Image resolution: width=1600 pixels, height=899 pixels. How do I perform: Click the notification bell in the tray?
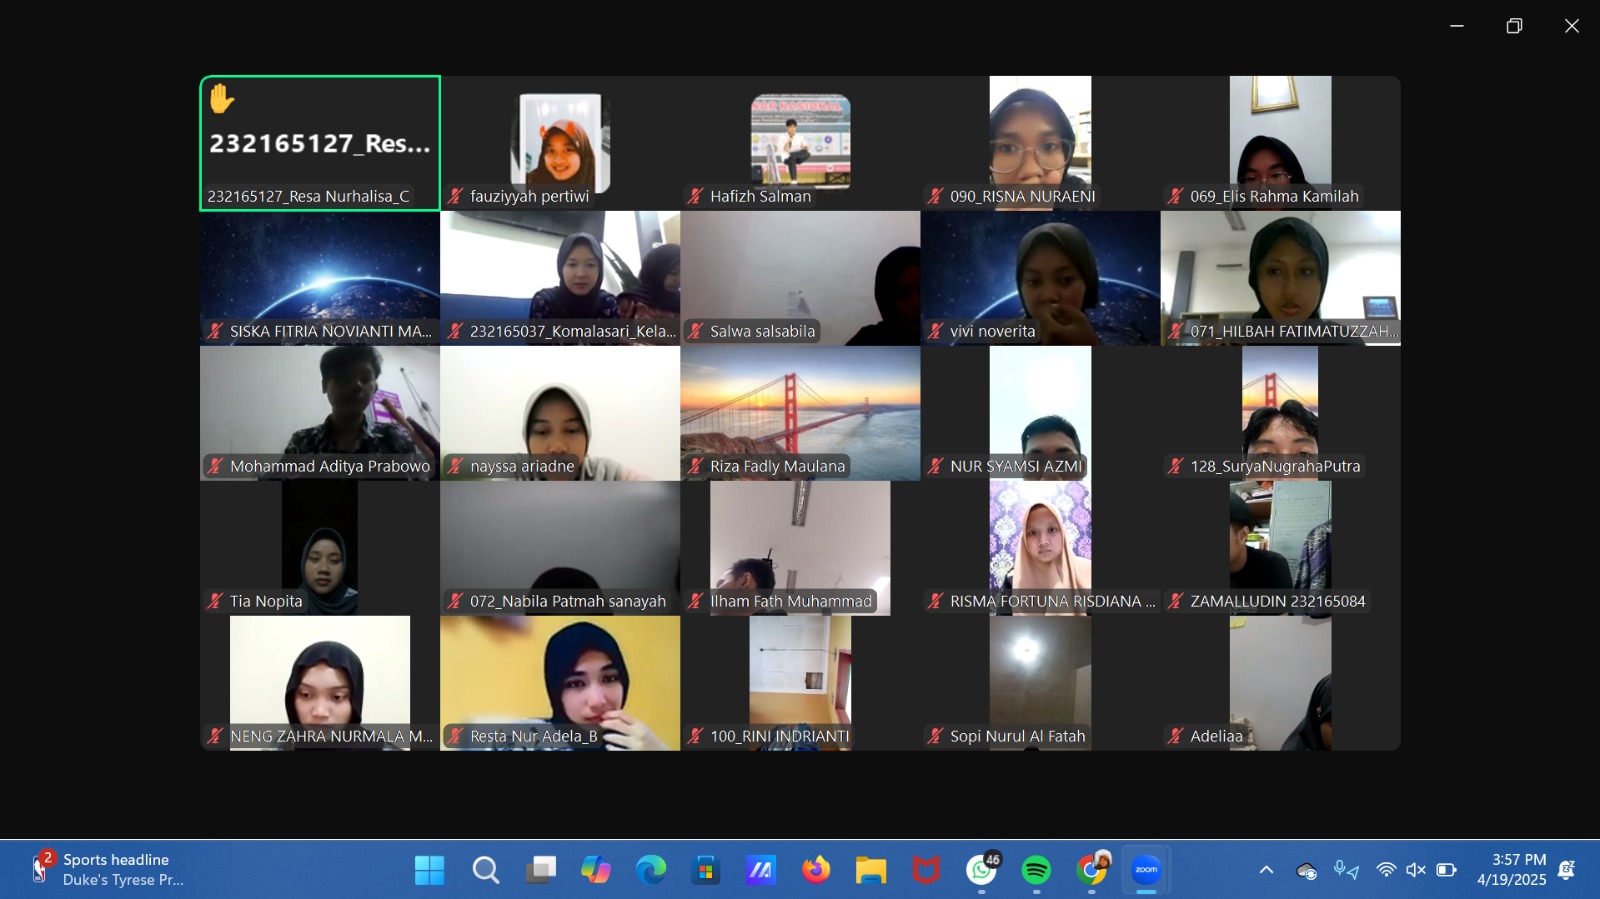[1567, 870]
